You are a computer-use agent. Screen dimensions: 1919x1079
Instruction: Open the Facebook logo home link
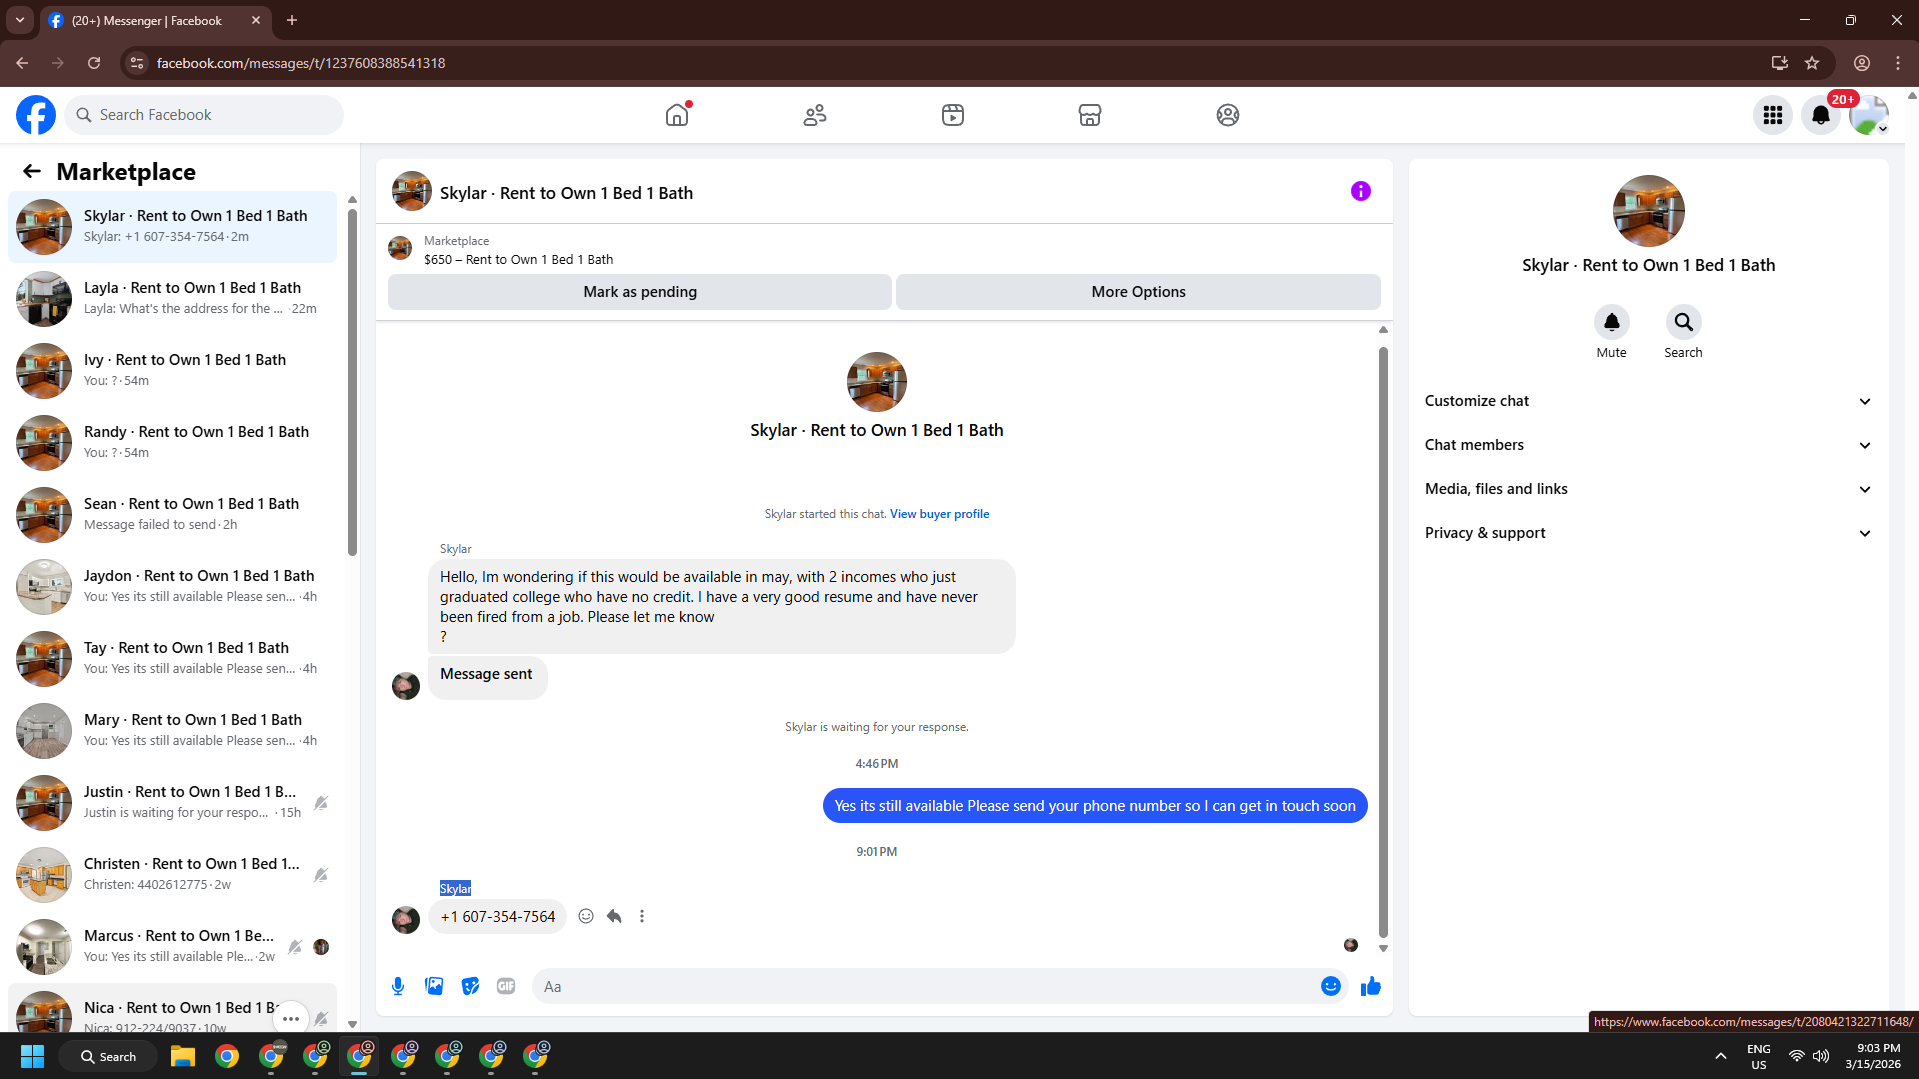36,115
